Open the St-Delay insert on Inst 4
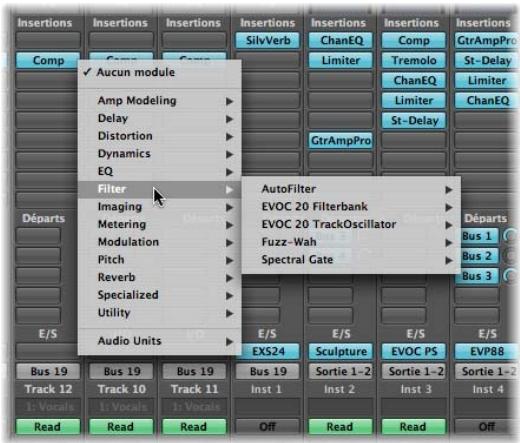This screenshot has height=443, width=520. pos(487,61)
